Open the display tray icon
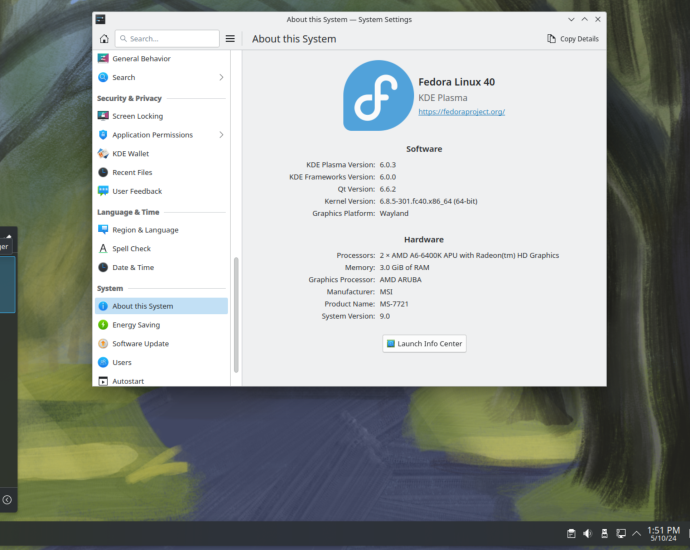Viewport: 690px width, 550px height. [621, 534]
